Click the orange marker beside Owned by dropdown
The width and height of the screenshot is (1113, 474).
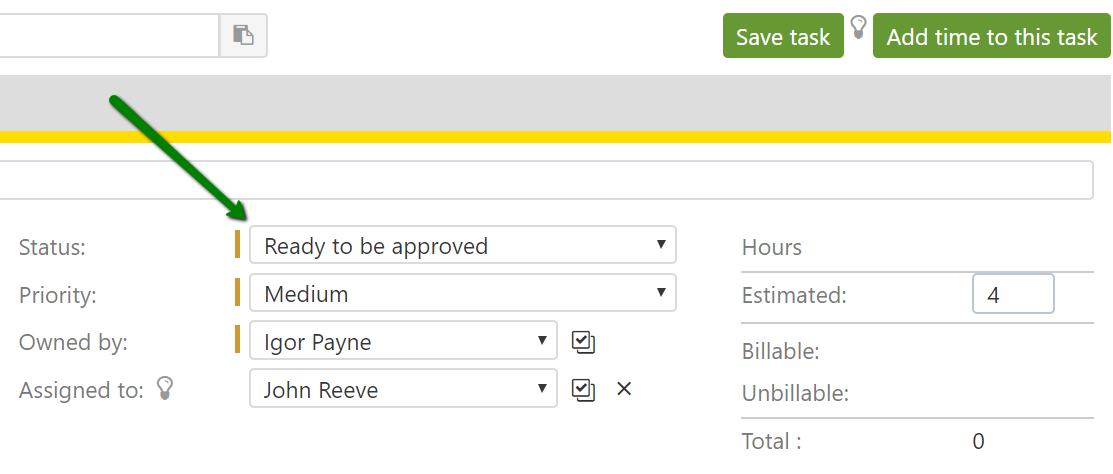click(x=237, y=340)
